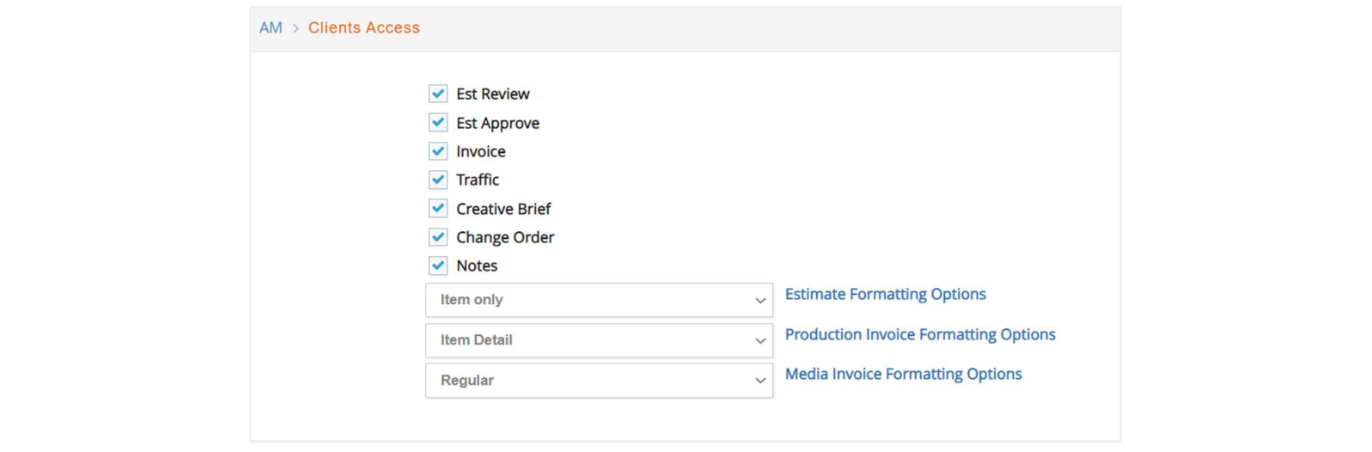Click the chevron arrow on Regular dropdown
This screenshot has width=1372, height=452.
(760, 381)
